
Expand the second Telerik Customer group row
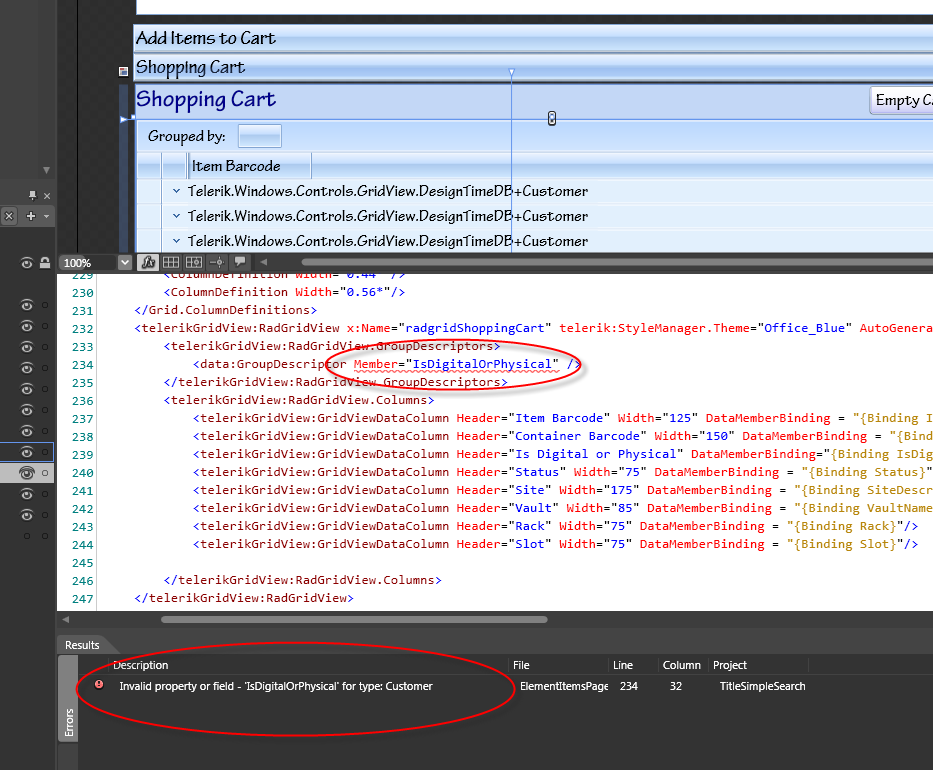pos(176,216)
